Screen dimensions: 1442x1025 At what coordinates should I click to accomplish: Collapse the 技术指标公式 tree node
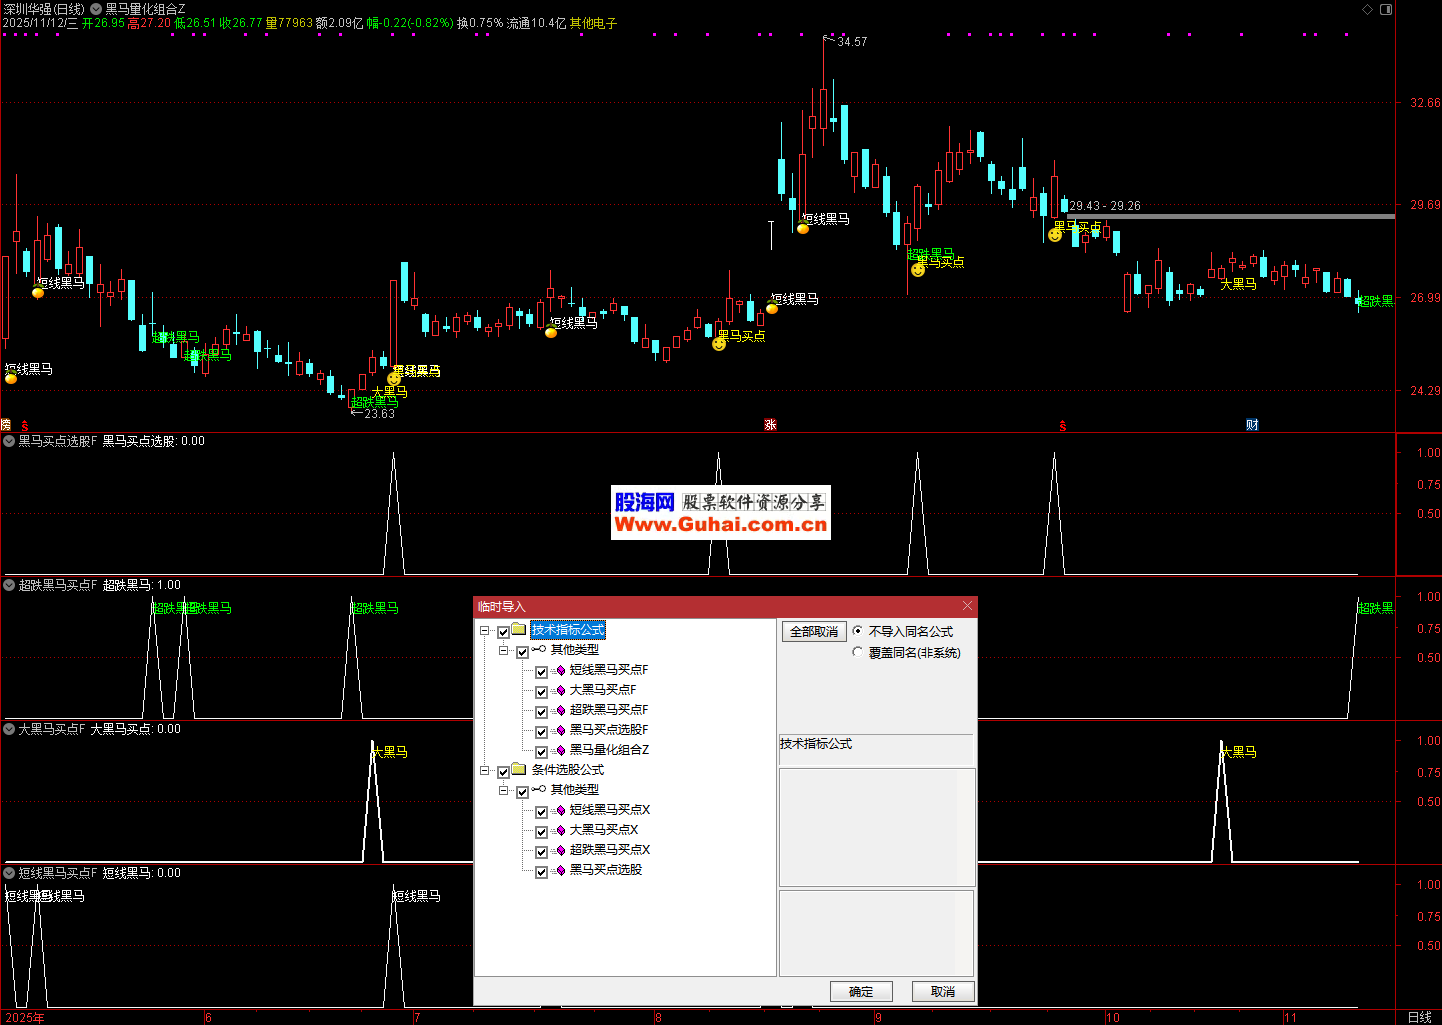click(x=485, y=631)
